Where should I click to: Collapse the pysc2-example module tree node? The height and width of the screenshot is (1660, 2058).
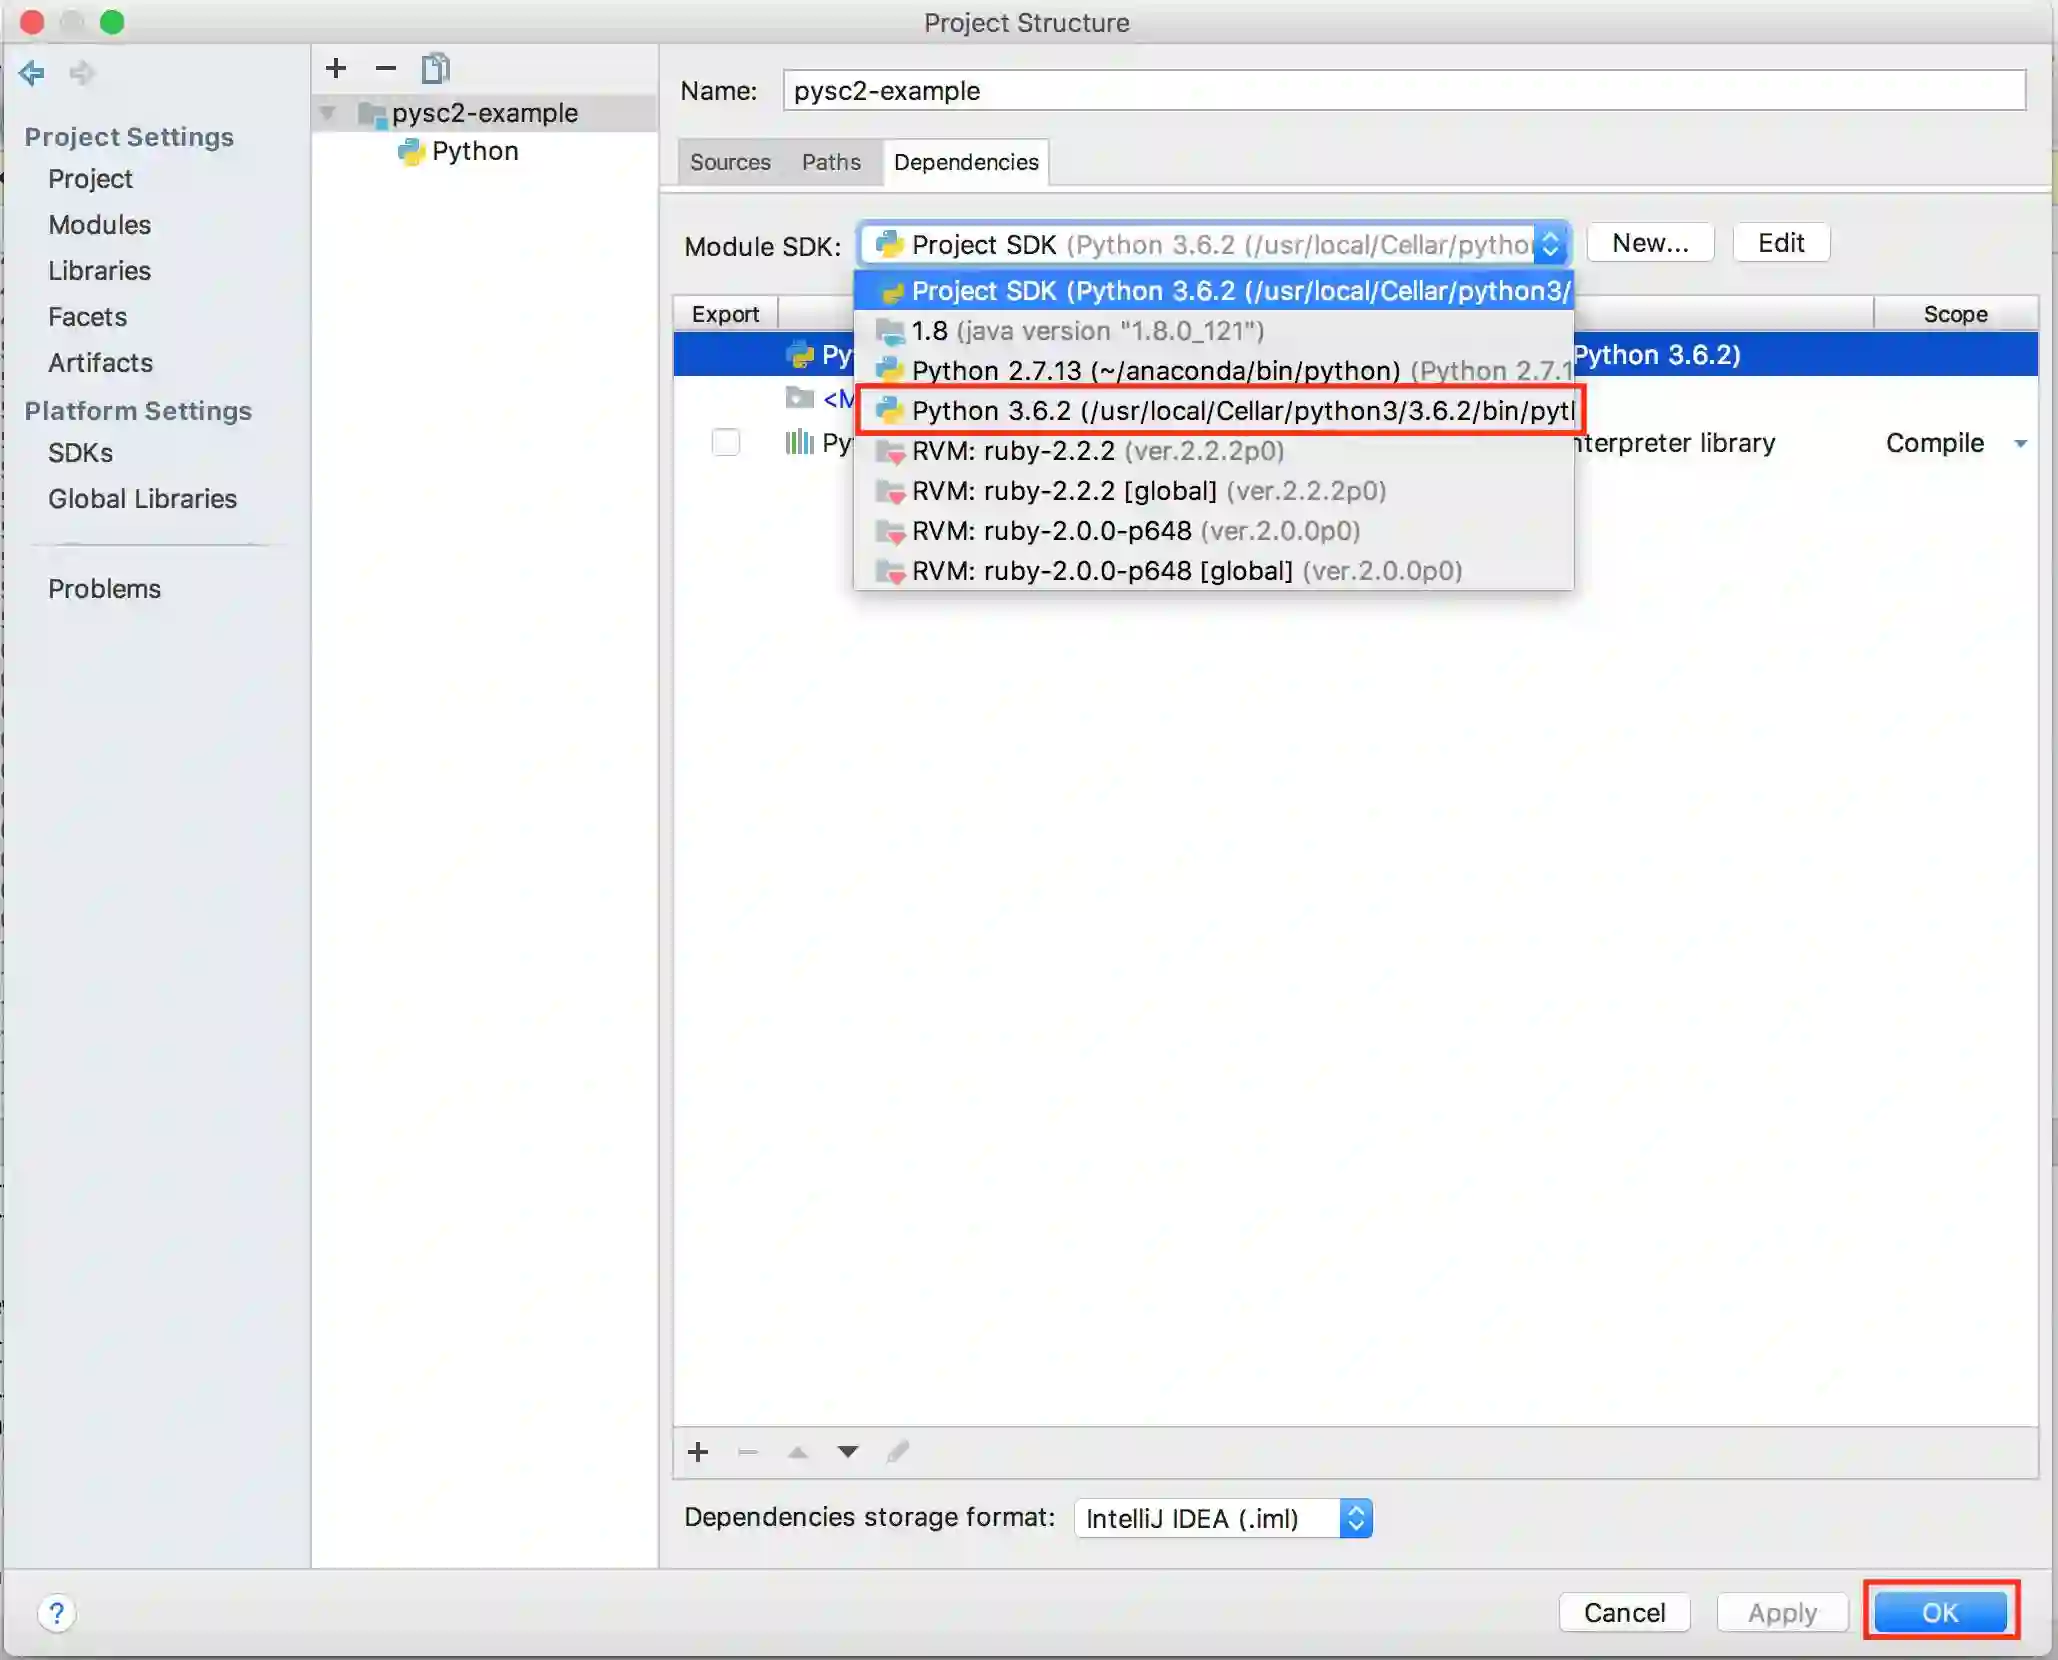click(328, 113)
